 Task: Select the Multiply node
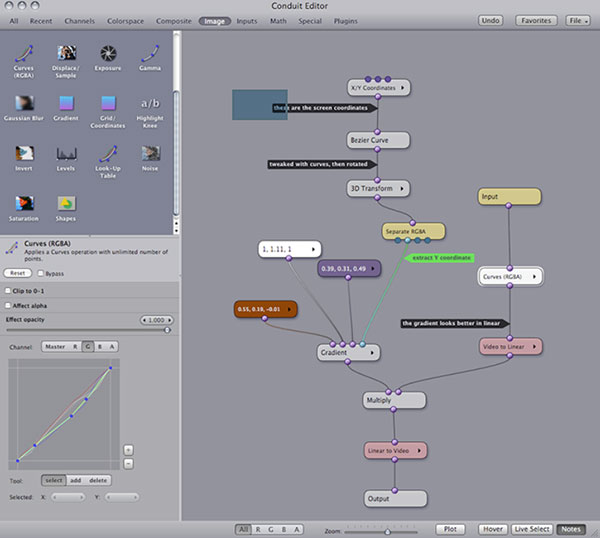pos(394,400)
